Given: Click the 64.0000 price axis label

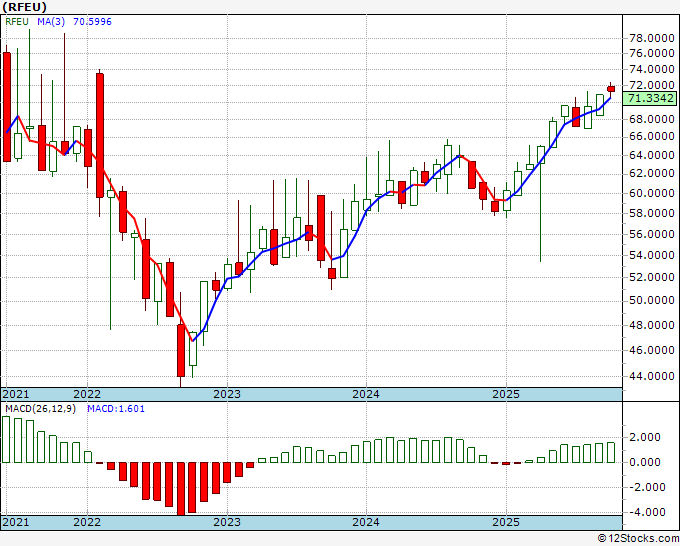Looking at the screenshot, I should point(651,155).
